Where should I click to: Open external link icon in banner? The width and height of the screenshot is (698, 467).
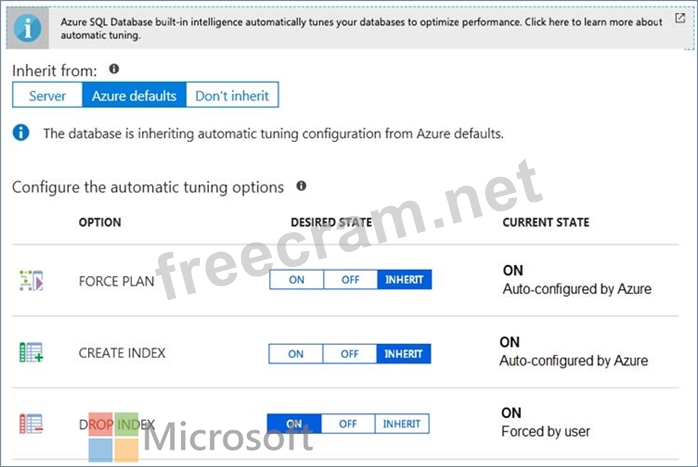681,18
